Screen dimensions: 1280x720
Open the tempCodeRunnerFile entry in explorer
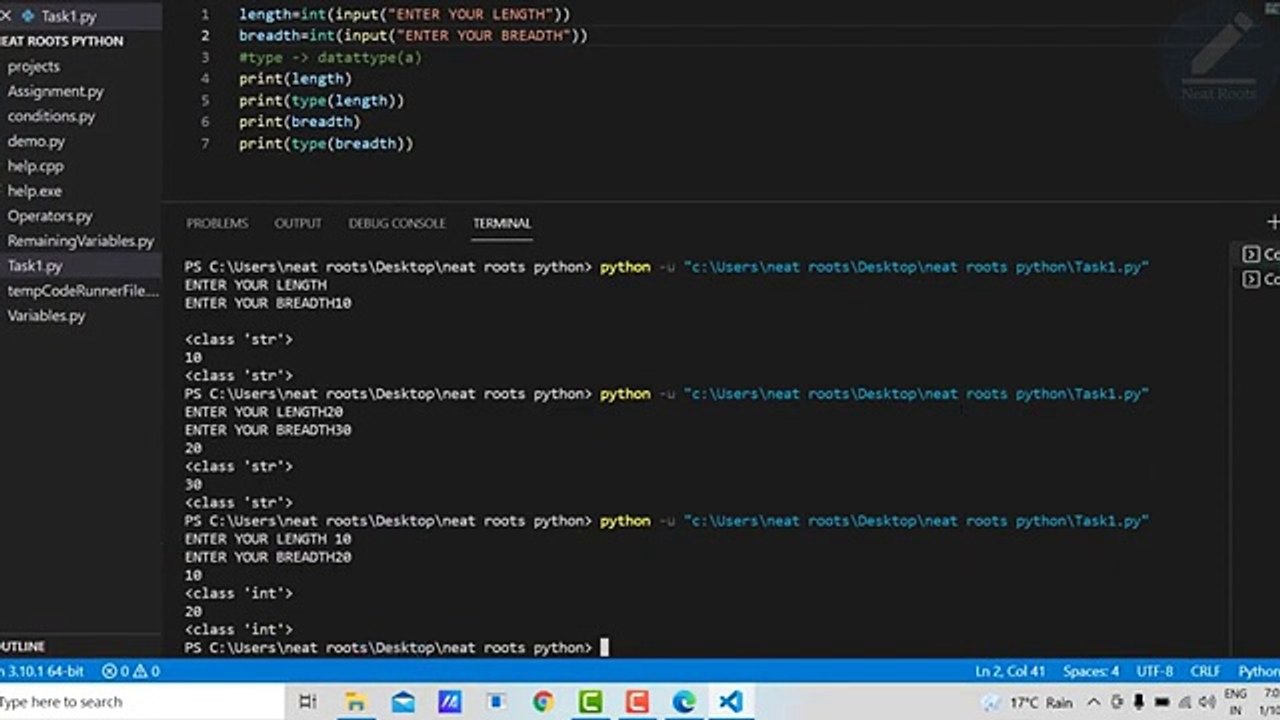83,291
